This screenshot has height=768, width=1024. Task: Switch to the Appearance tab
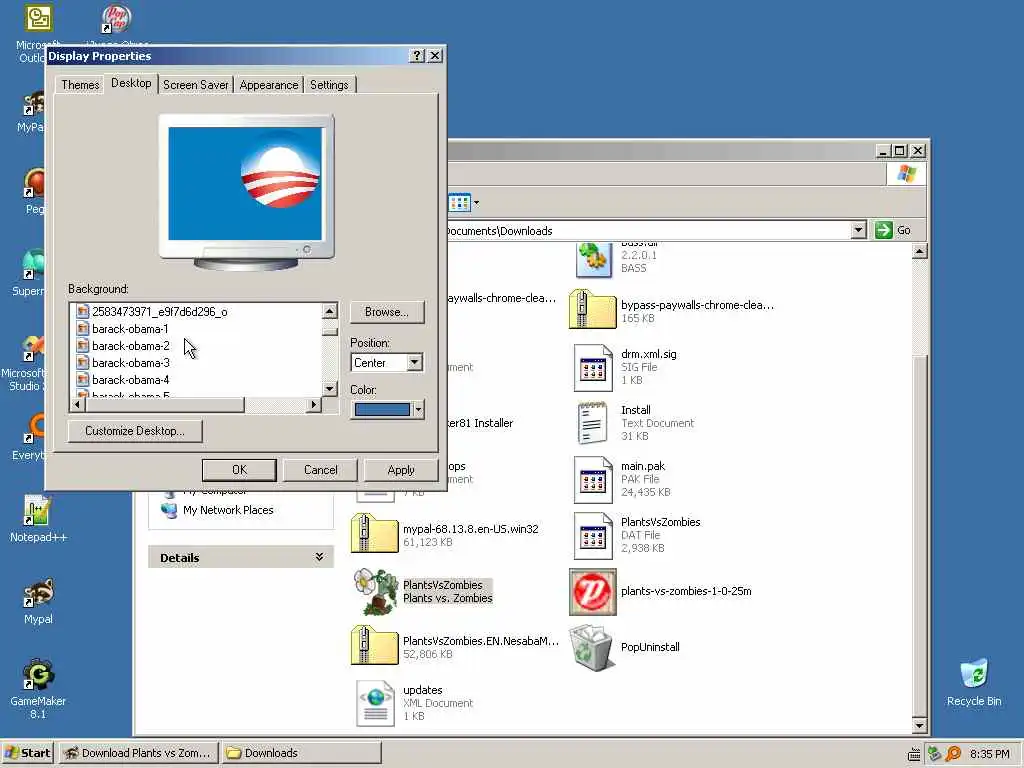coord(268,85)
